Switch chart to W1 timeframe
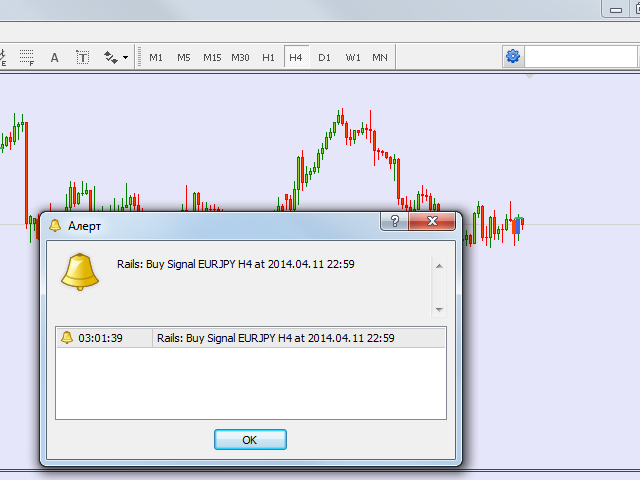The width and height of the screenshot is (640, 480). tap(353, 58)
